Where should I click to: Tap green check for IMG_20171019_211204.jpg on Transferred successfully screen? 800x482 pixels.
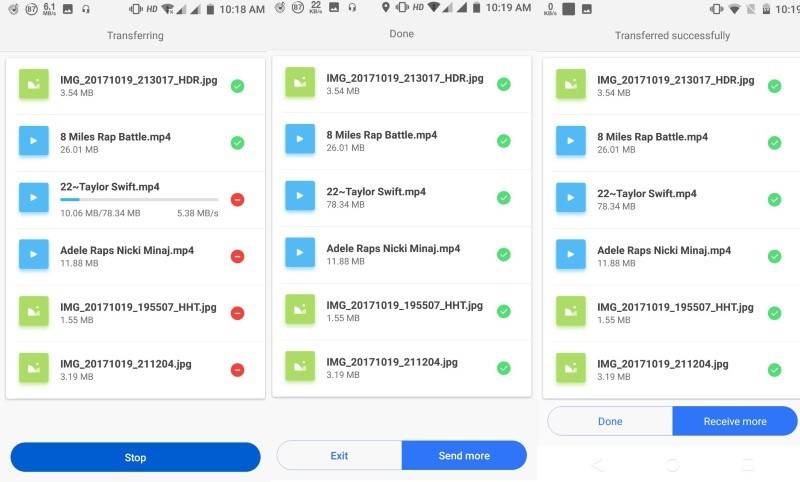[x=774, y=370]
